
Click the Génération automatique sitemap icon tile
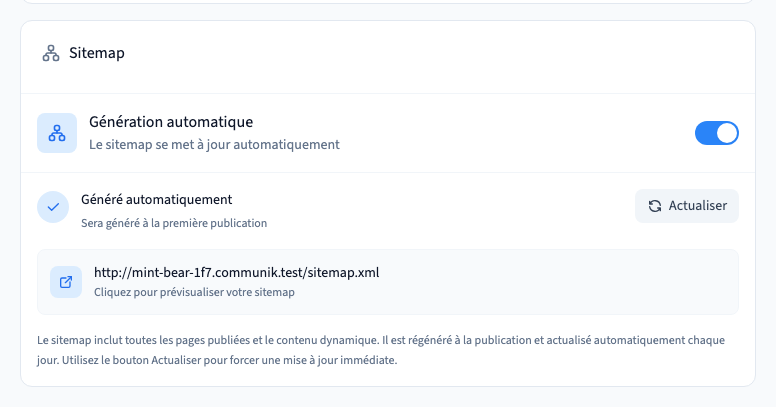tap(57, 133)
